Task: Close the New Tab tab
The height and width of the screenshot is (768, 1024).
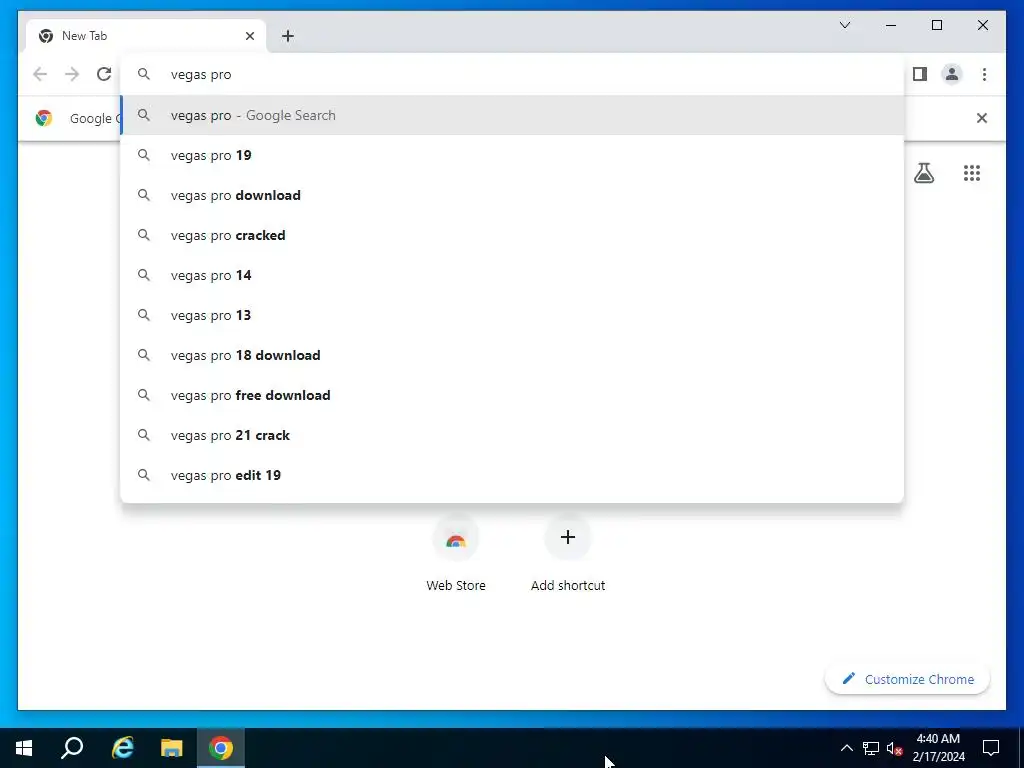Action: (249, 36)
